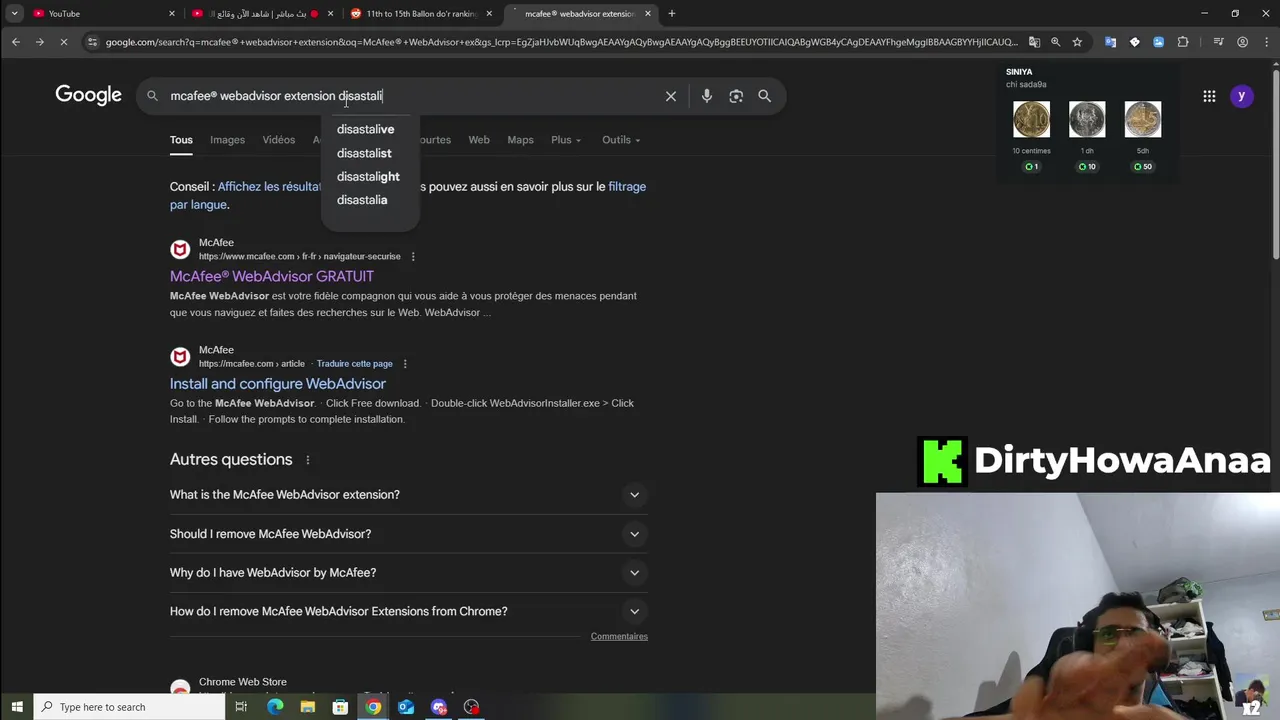Open Chrome's three-dot menu
Screen dimensions: 1280x720
pos(1265,42)
